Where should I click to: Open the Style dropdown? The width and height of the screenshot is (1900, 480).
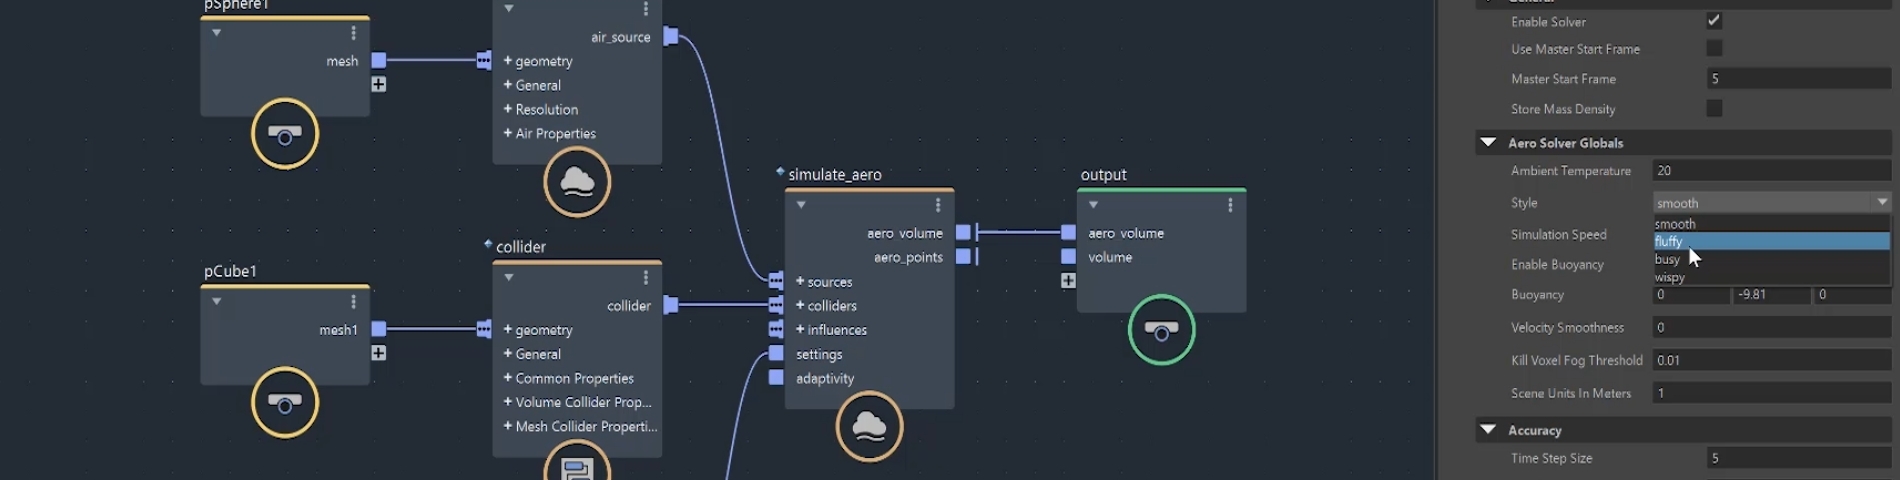click(1771, 202)
